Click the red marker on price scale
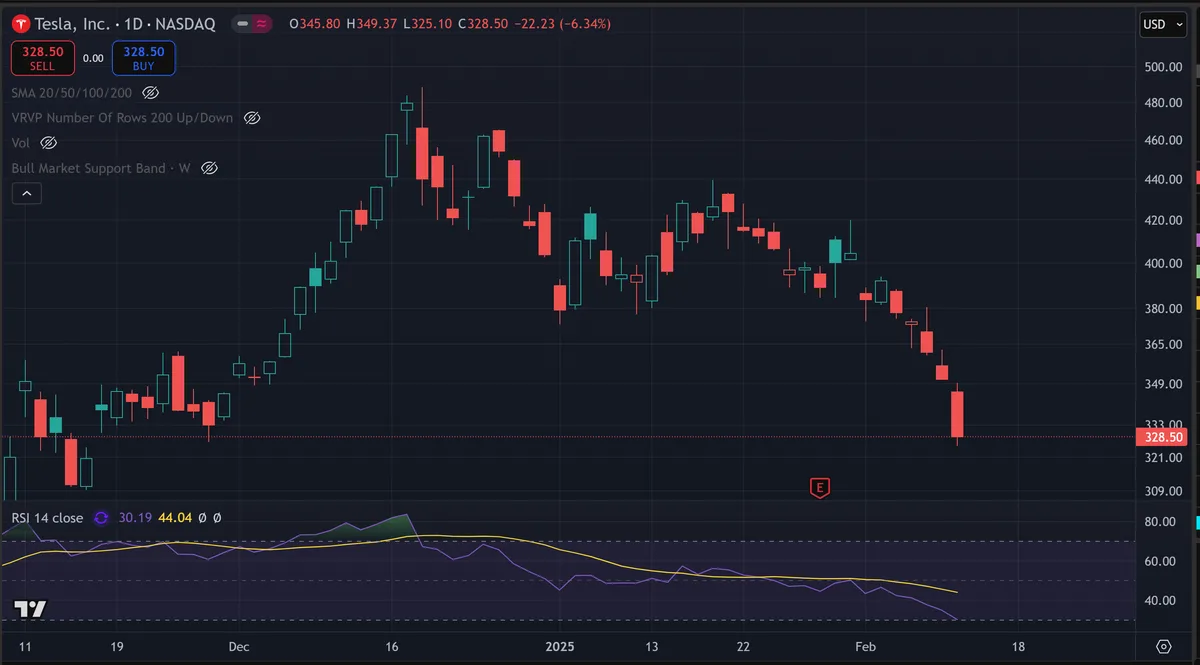Image resolution: width=1200 pixels, height=665 pixels. [1197, 179]
